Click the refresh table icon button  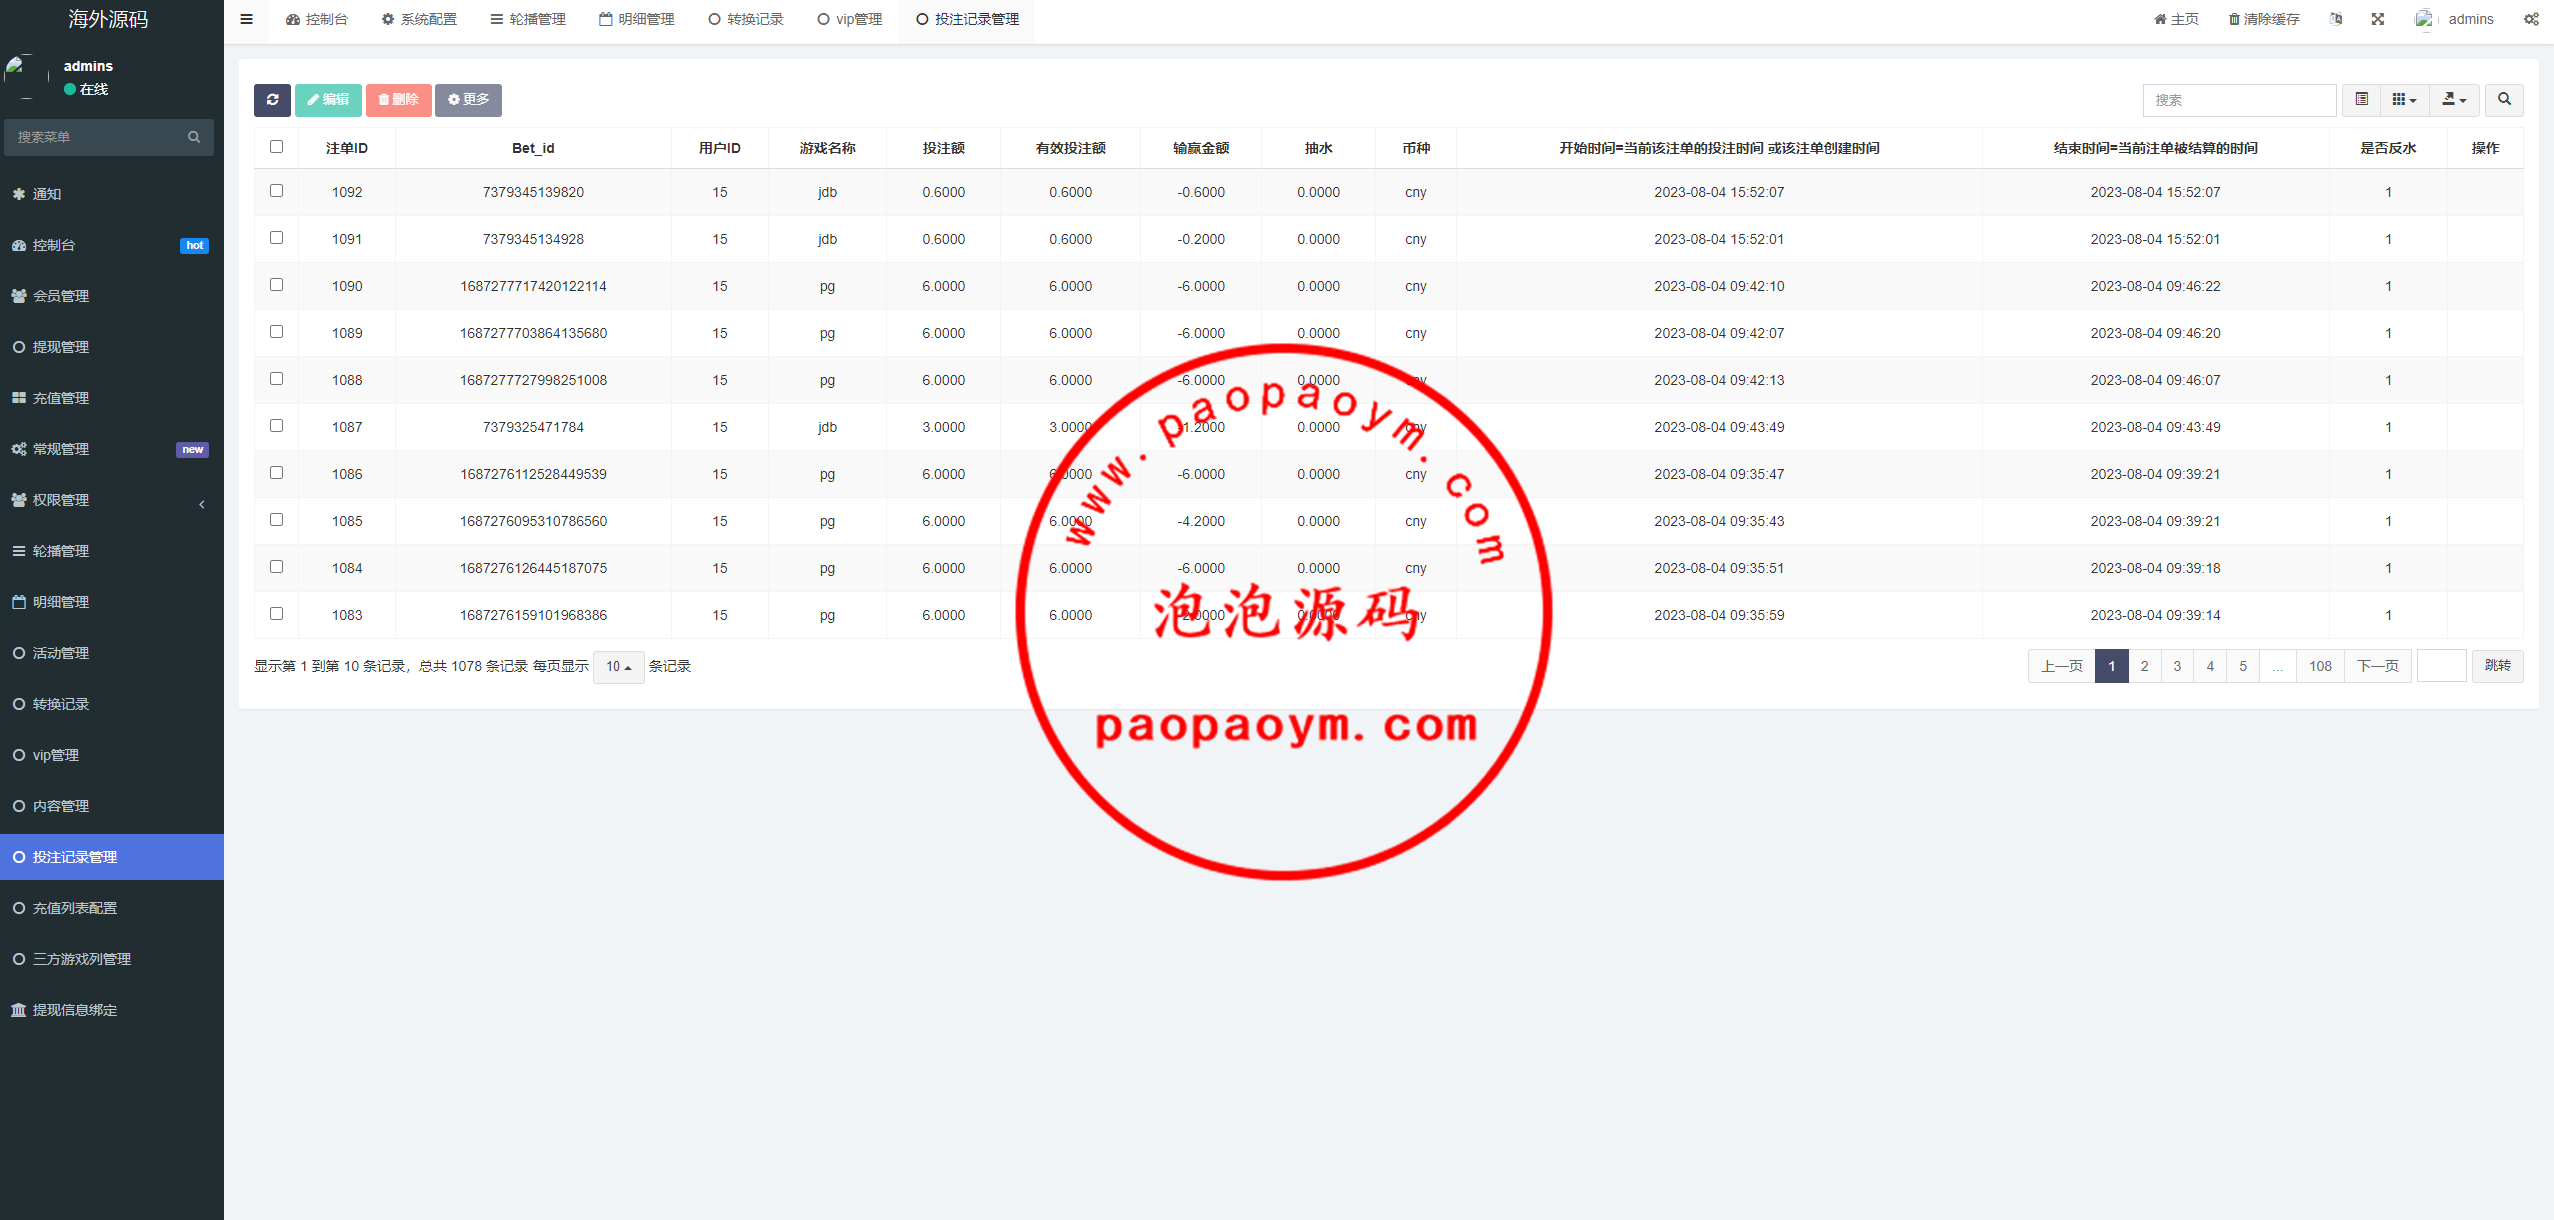(x=272, y=100)
